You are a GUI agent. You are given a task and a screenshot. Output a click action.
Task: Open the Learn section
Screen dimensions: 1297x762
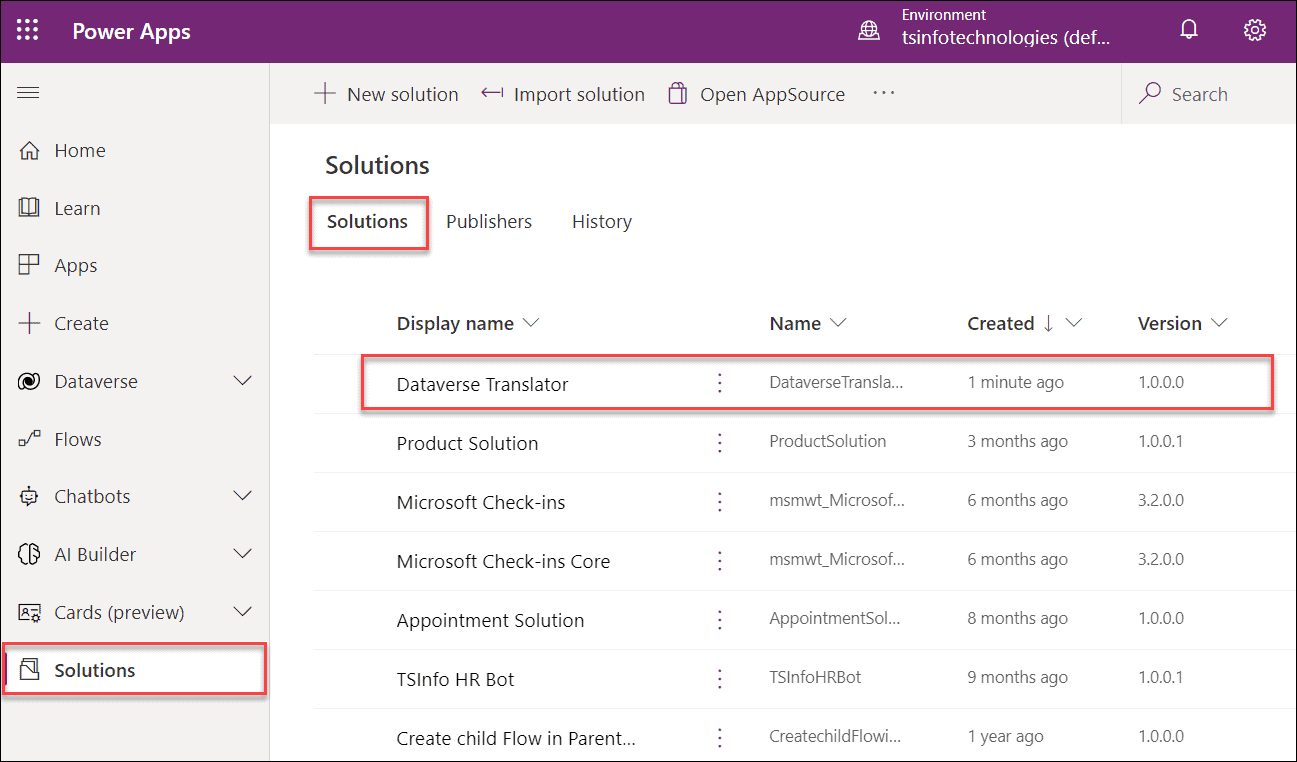tap(77, 207)
